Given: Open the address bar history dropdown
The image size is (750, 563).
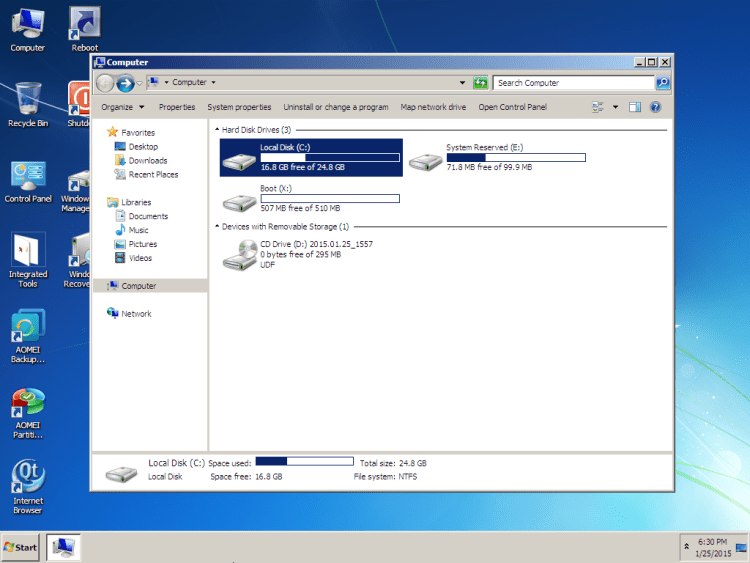Looking at the screenshot, I should pyautogui.click(x=462, y=83).
